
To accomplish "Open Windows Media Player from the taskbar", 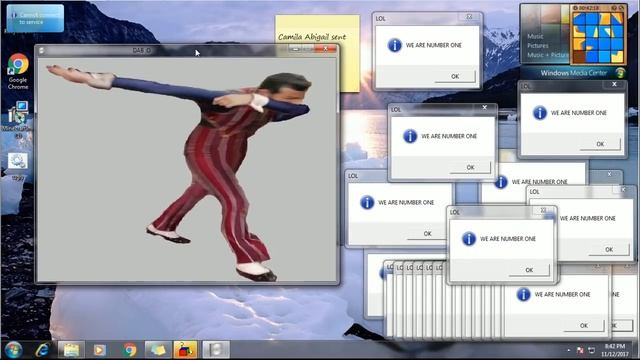I will pos(99,350).
